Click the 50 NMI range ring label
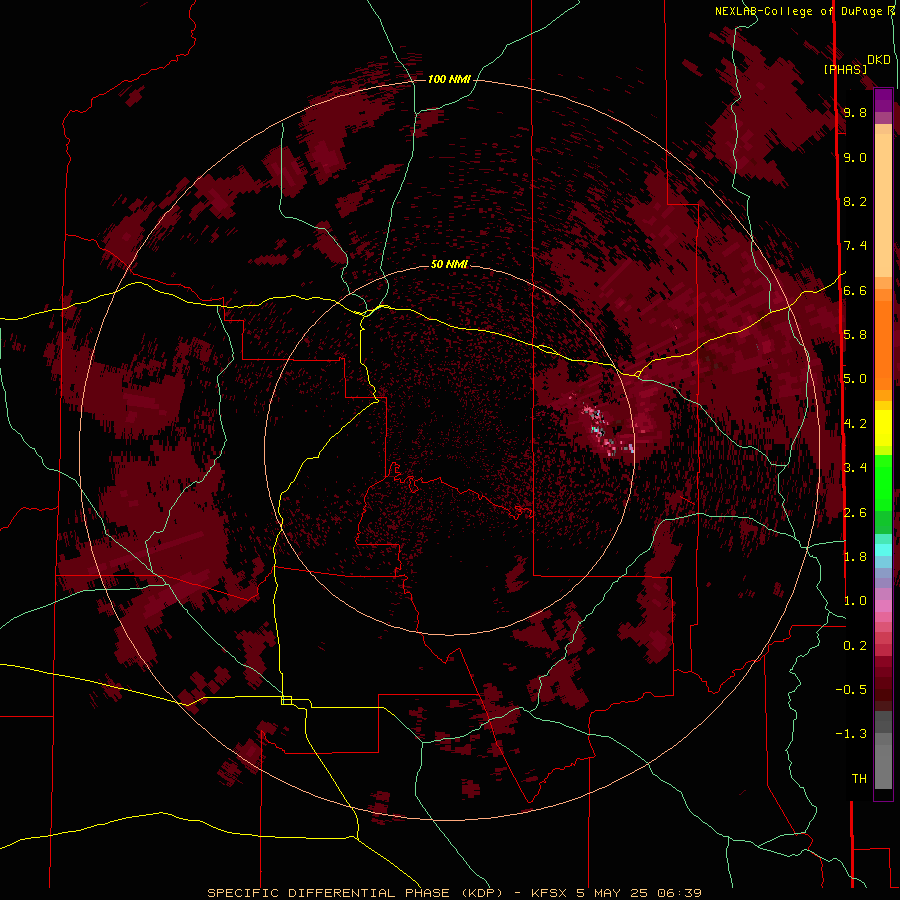This screenshot has height=900, width=900. 449,264
